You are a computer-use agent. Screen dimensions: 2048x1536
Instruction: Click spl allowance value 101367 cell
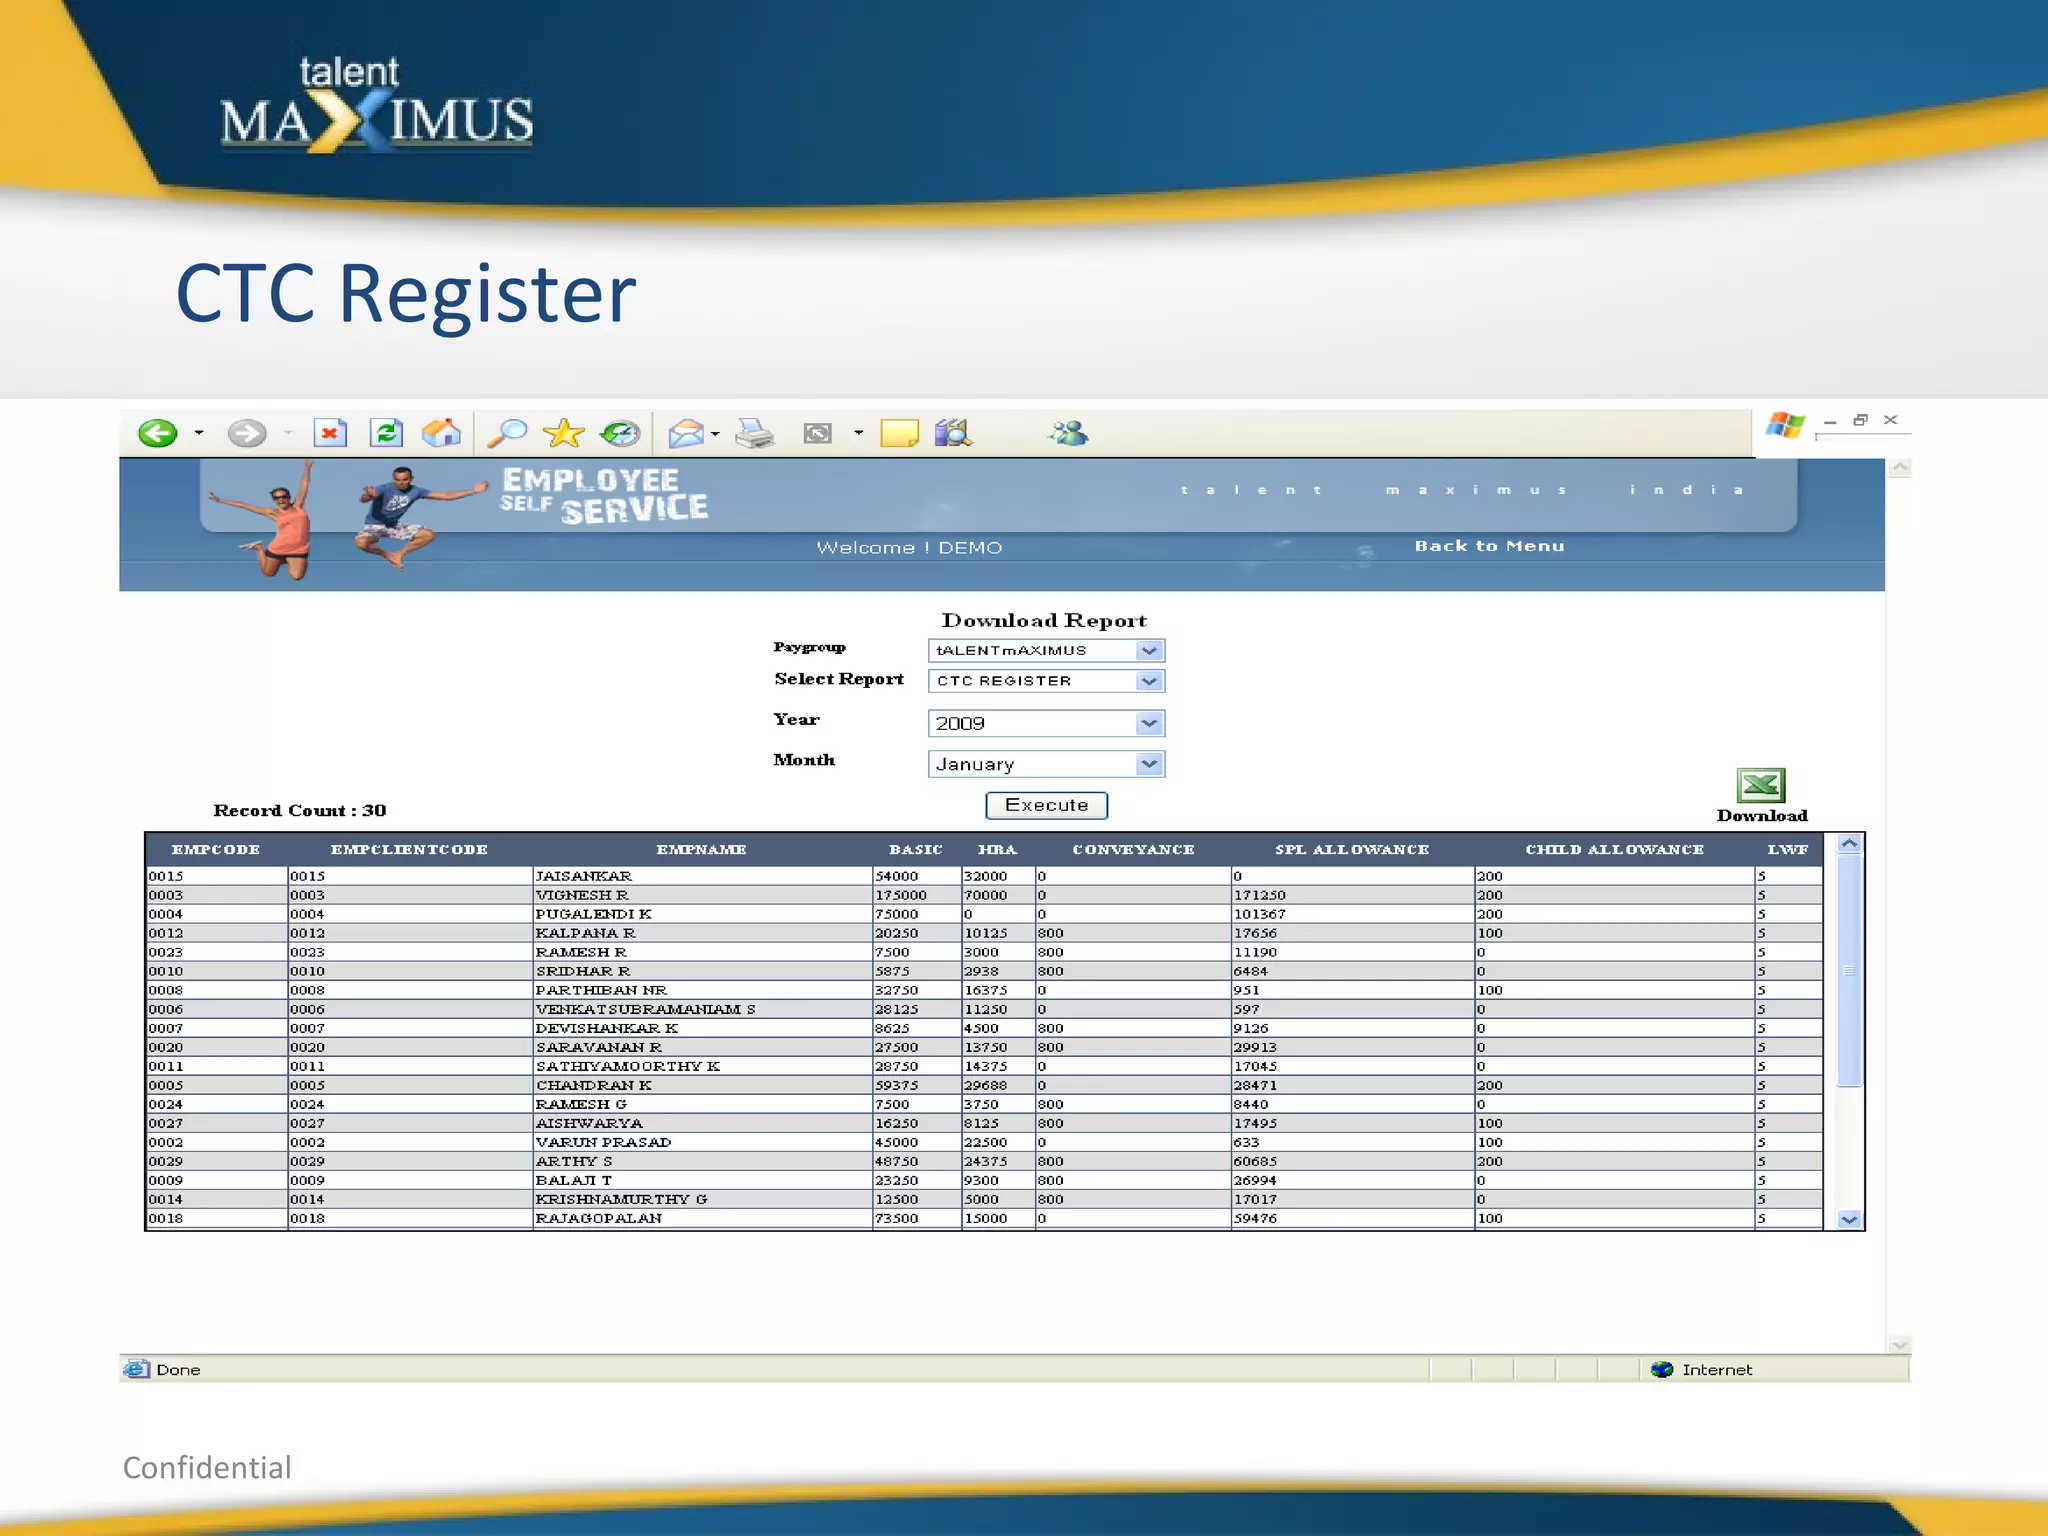[x=1352, y=914]
